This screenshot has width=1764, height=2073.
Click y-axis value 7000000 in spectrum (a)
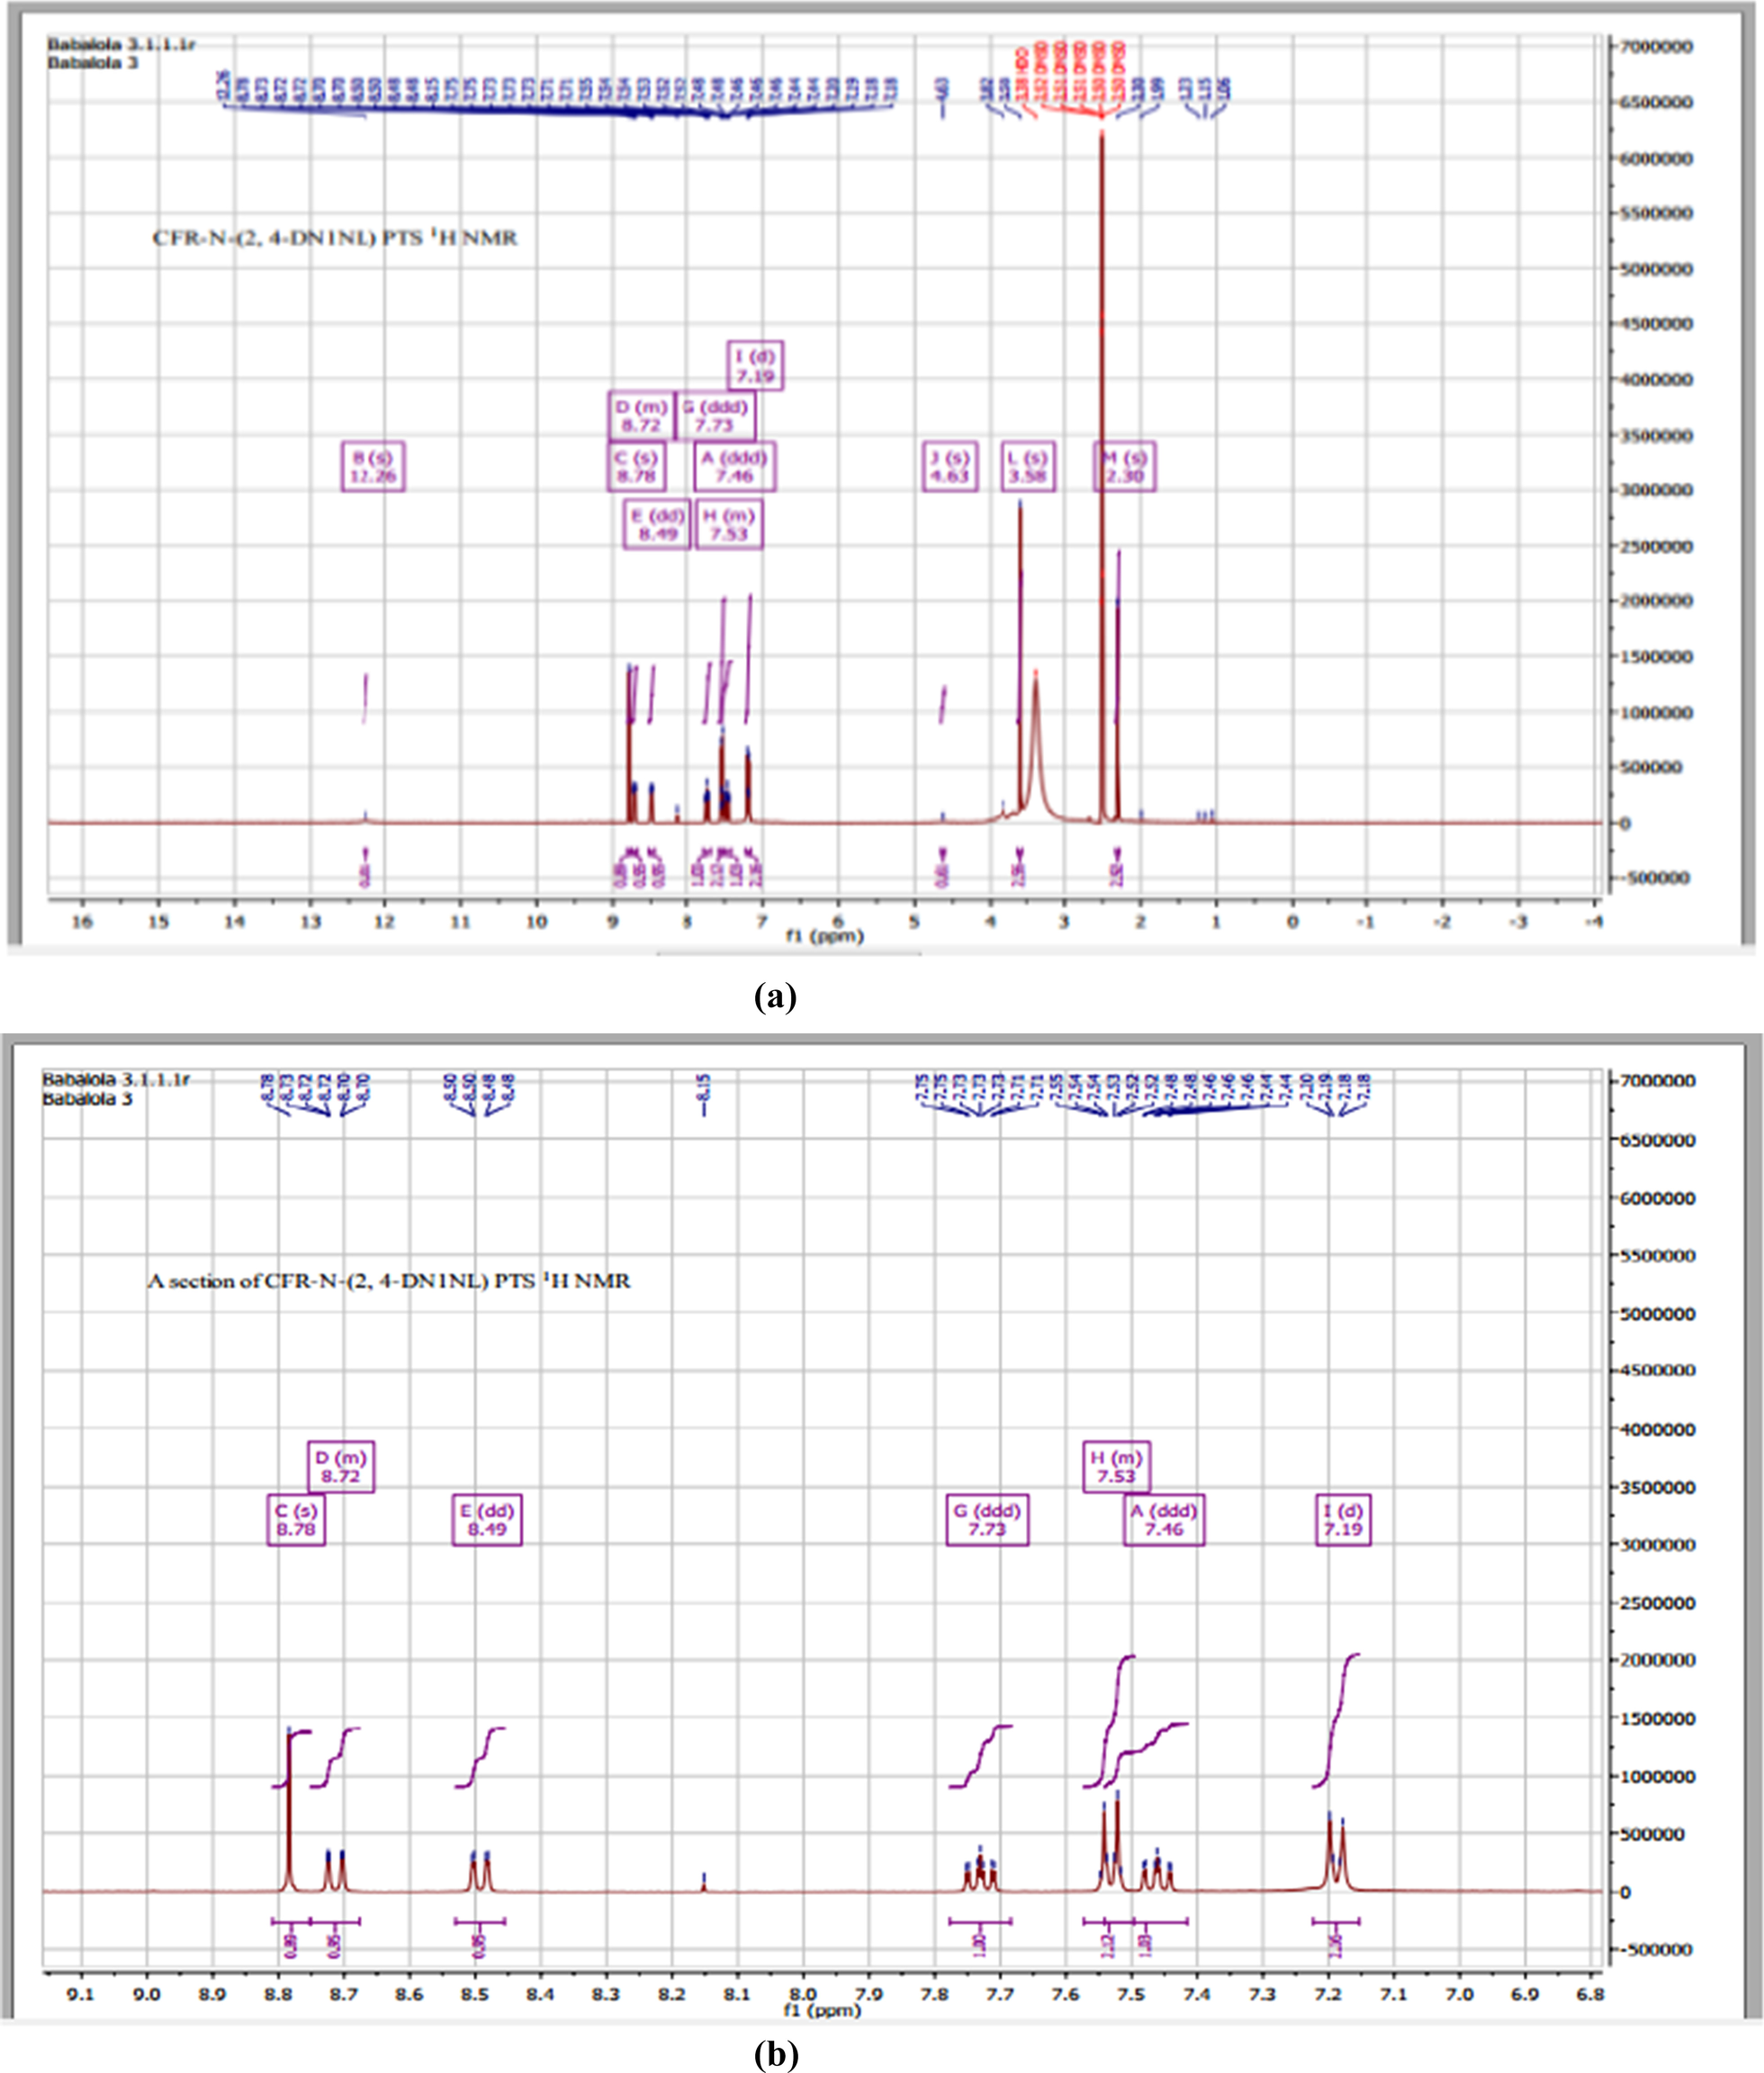pyautogui.click(x=1657, y=46)
